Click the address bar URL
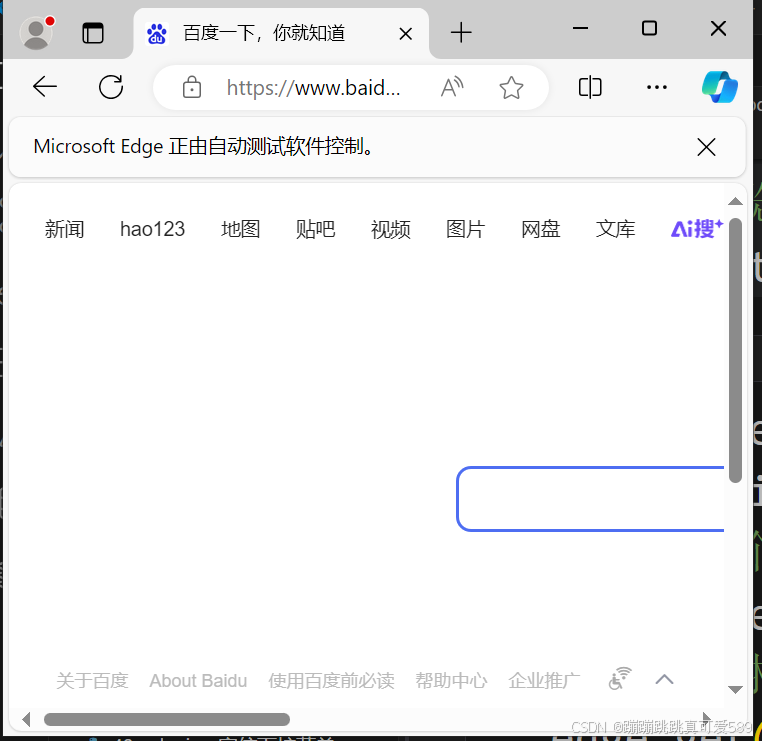This screenshot has height=741, width=762. [x=313, y=88]
